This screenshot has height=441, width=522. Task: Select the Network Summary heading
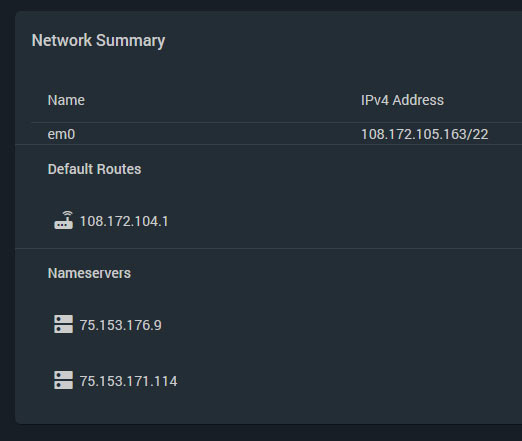point(98,41)
